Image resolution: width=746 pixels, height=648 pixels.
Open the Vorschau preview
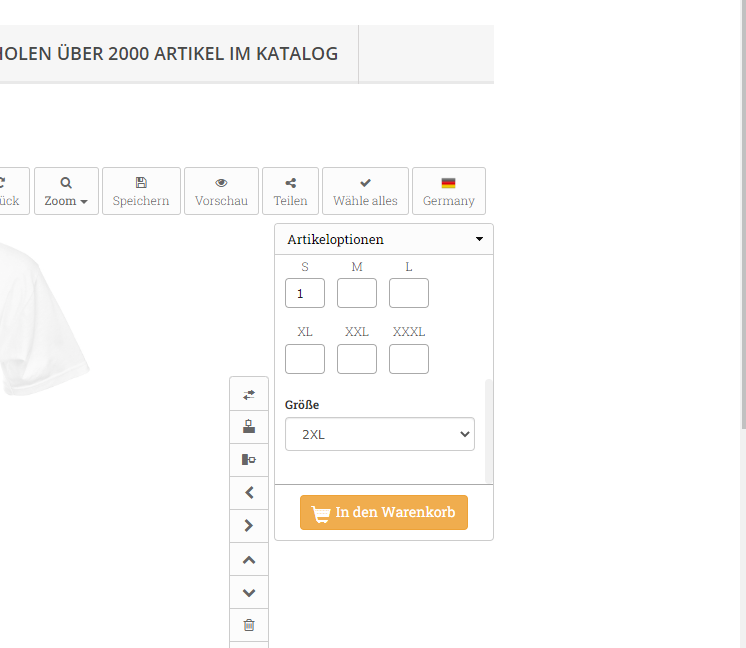coord(221,191)
